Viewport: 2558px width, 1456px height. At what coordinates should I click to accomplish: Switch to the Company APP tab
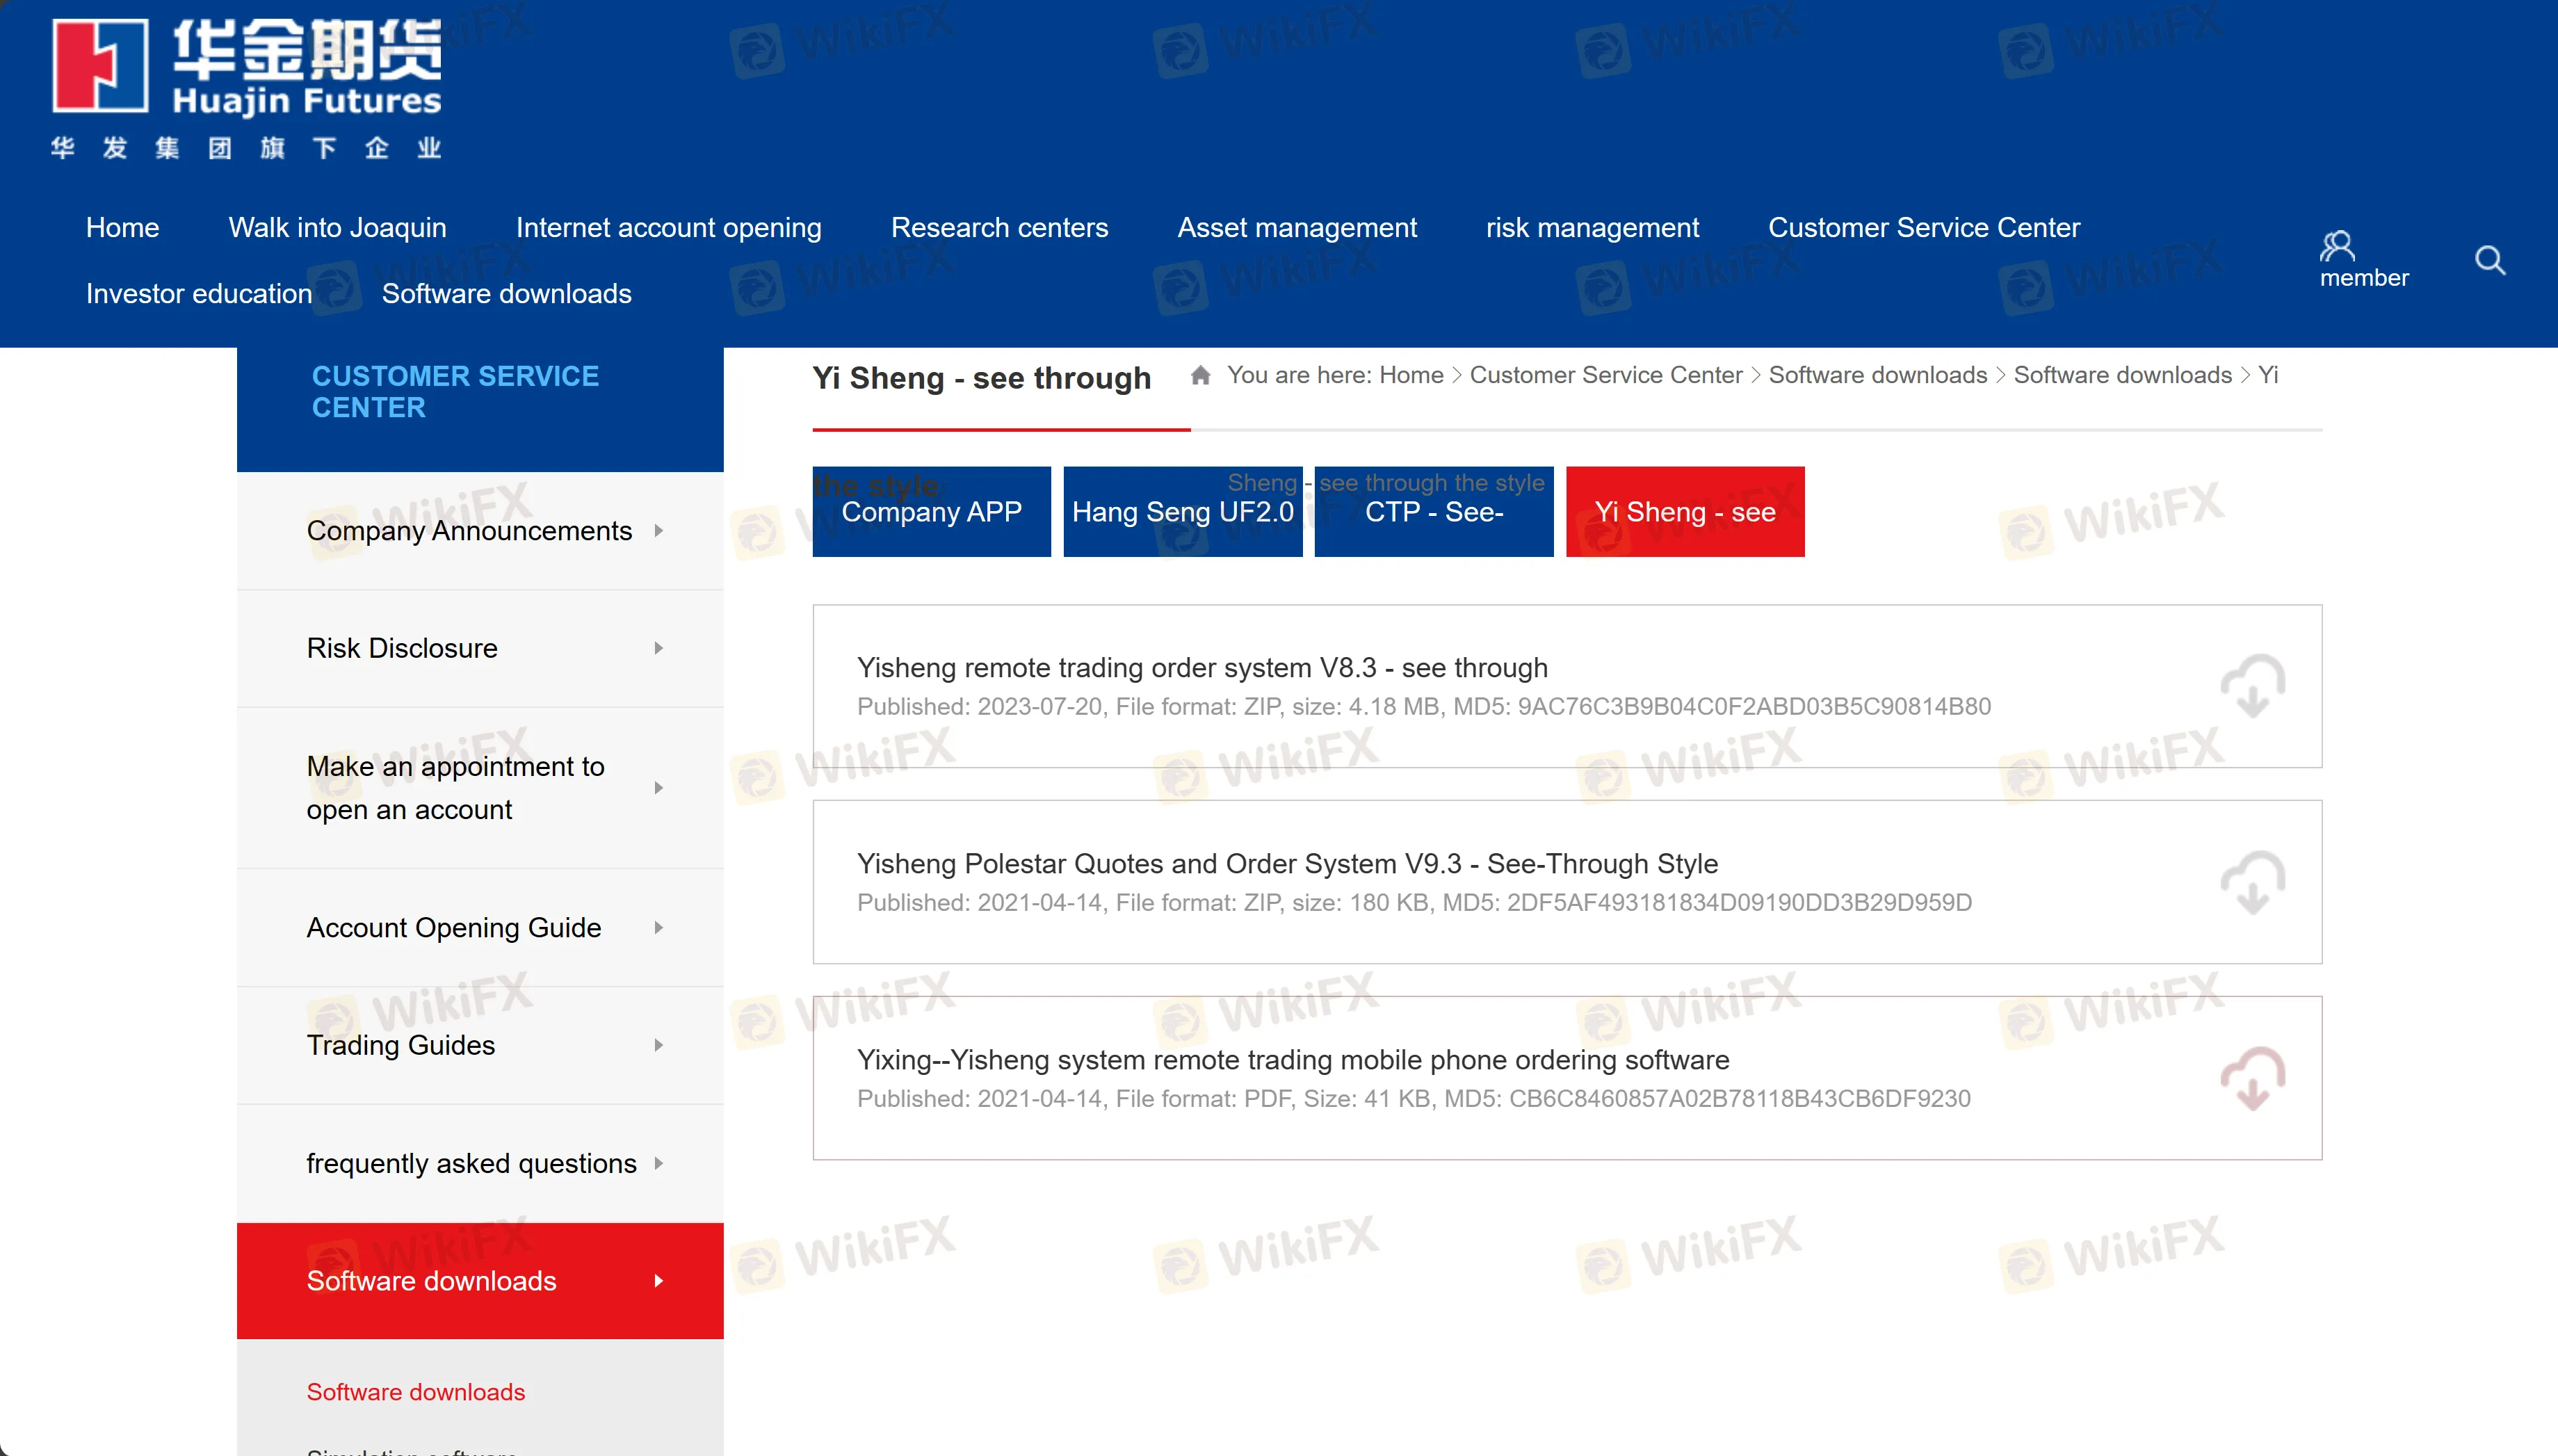(931, 512)
